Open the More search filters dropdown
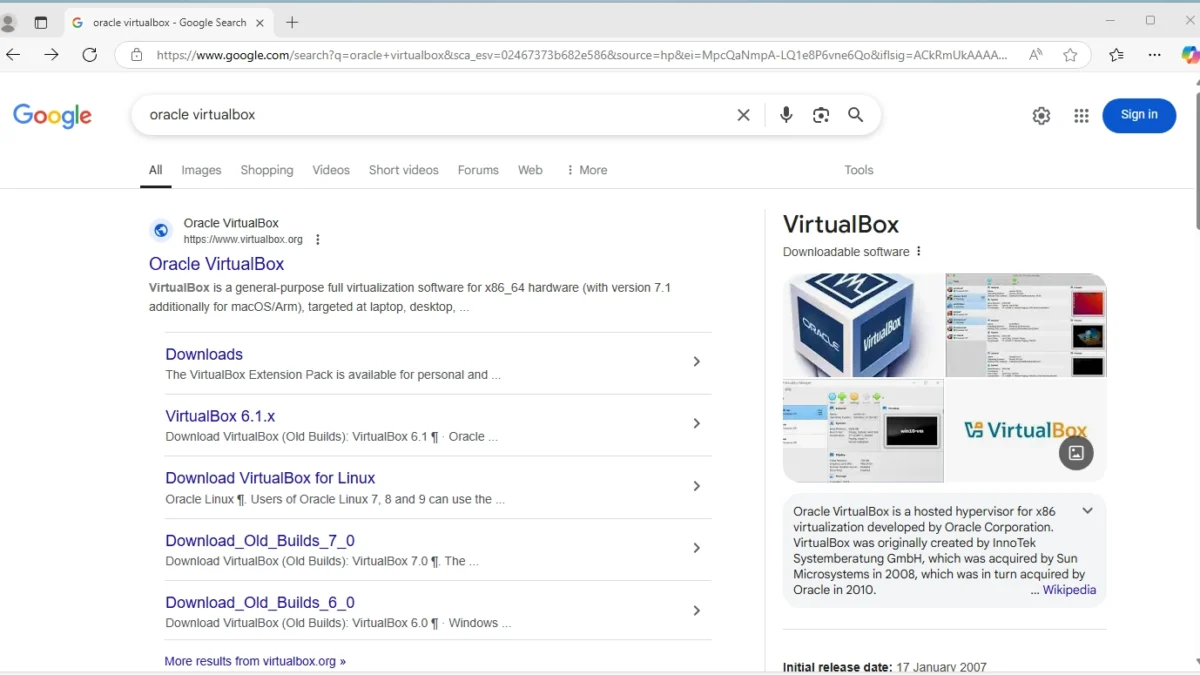1200x675 pixels. 587,170
